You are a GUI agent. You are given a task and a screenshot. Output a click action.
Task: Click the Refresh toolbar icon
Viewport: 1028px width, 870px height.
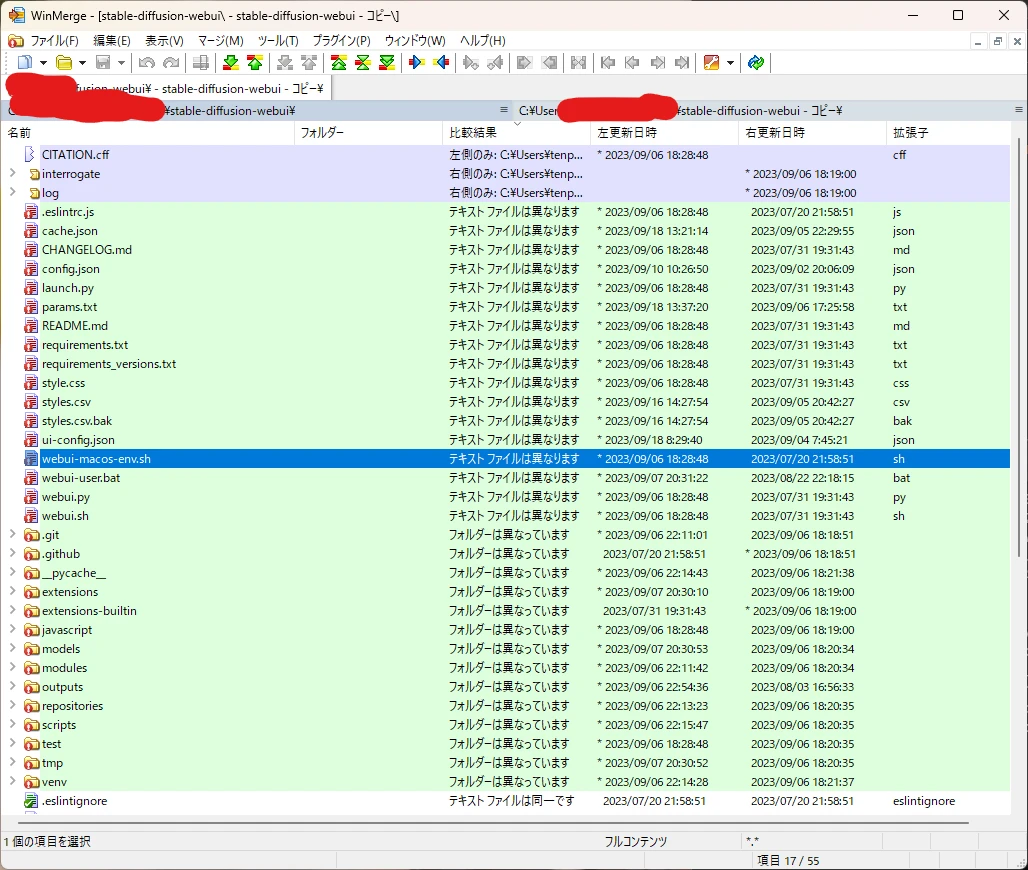pyautogui.click(x=756, y=63)
